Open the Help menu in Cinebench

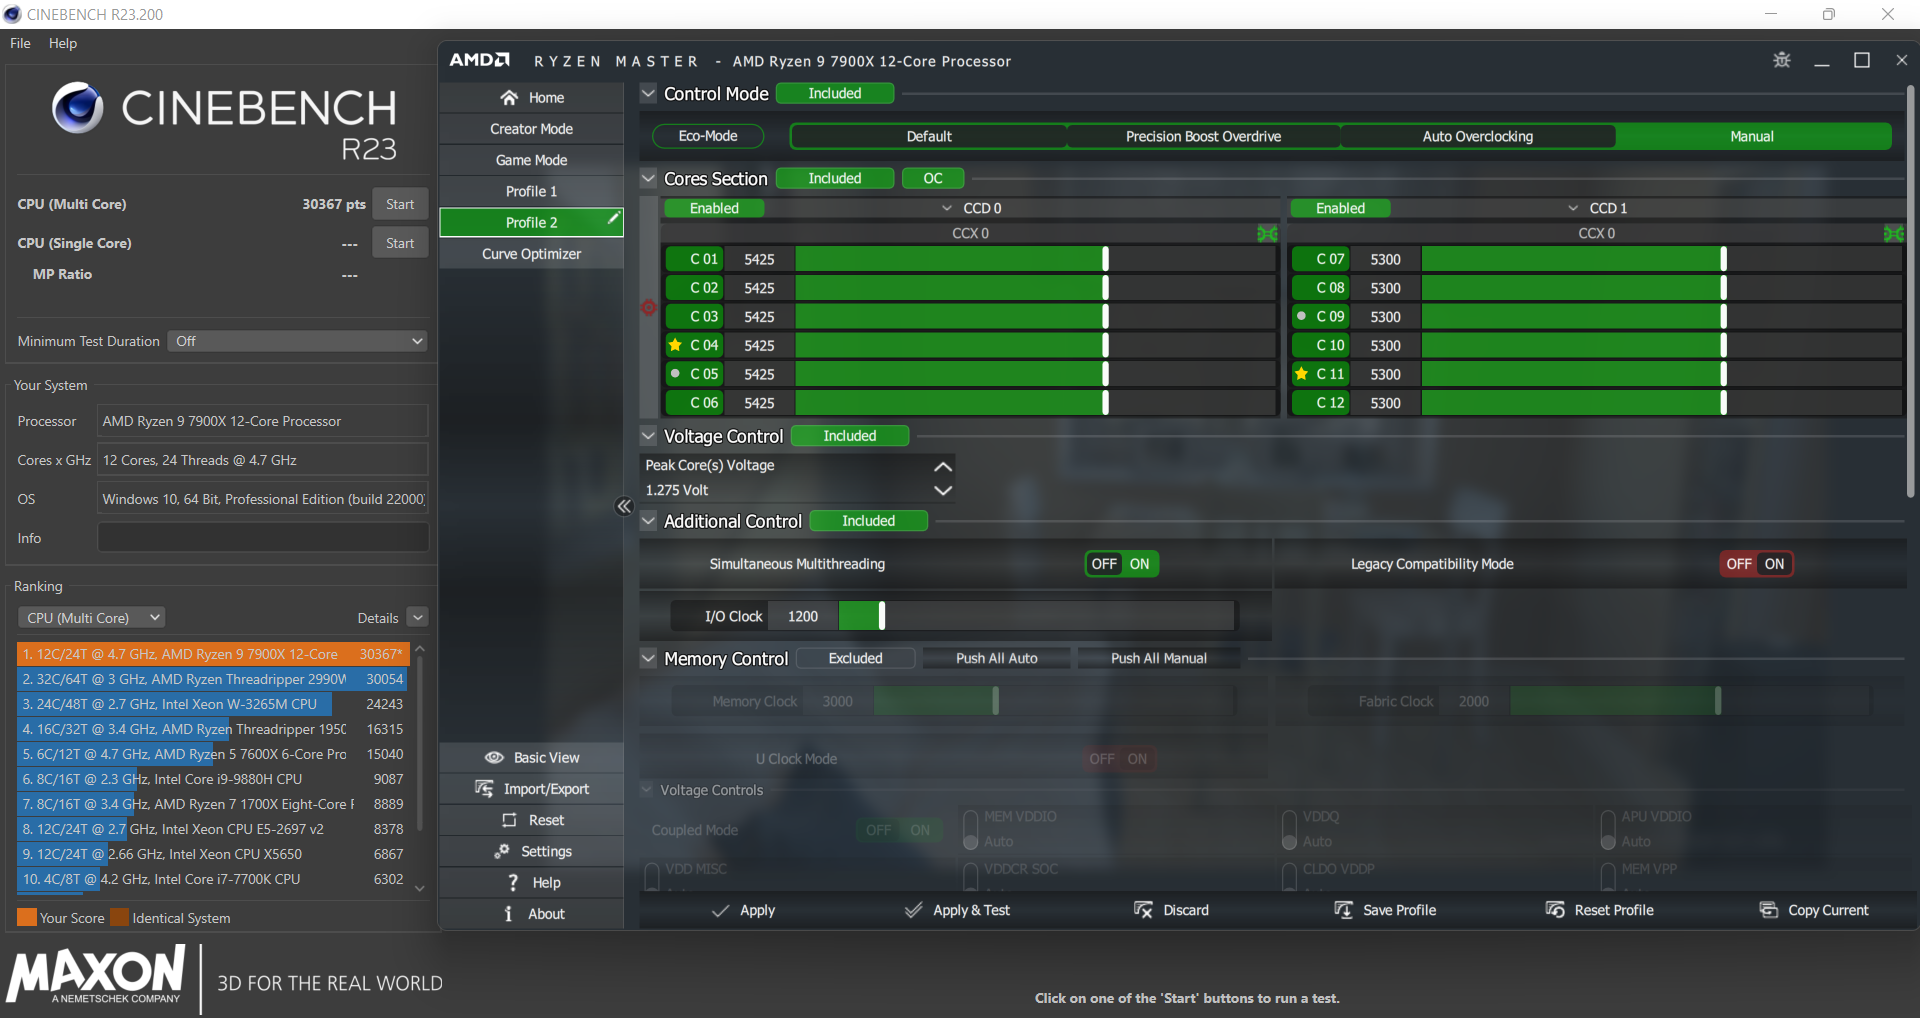coord(63,43)
